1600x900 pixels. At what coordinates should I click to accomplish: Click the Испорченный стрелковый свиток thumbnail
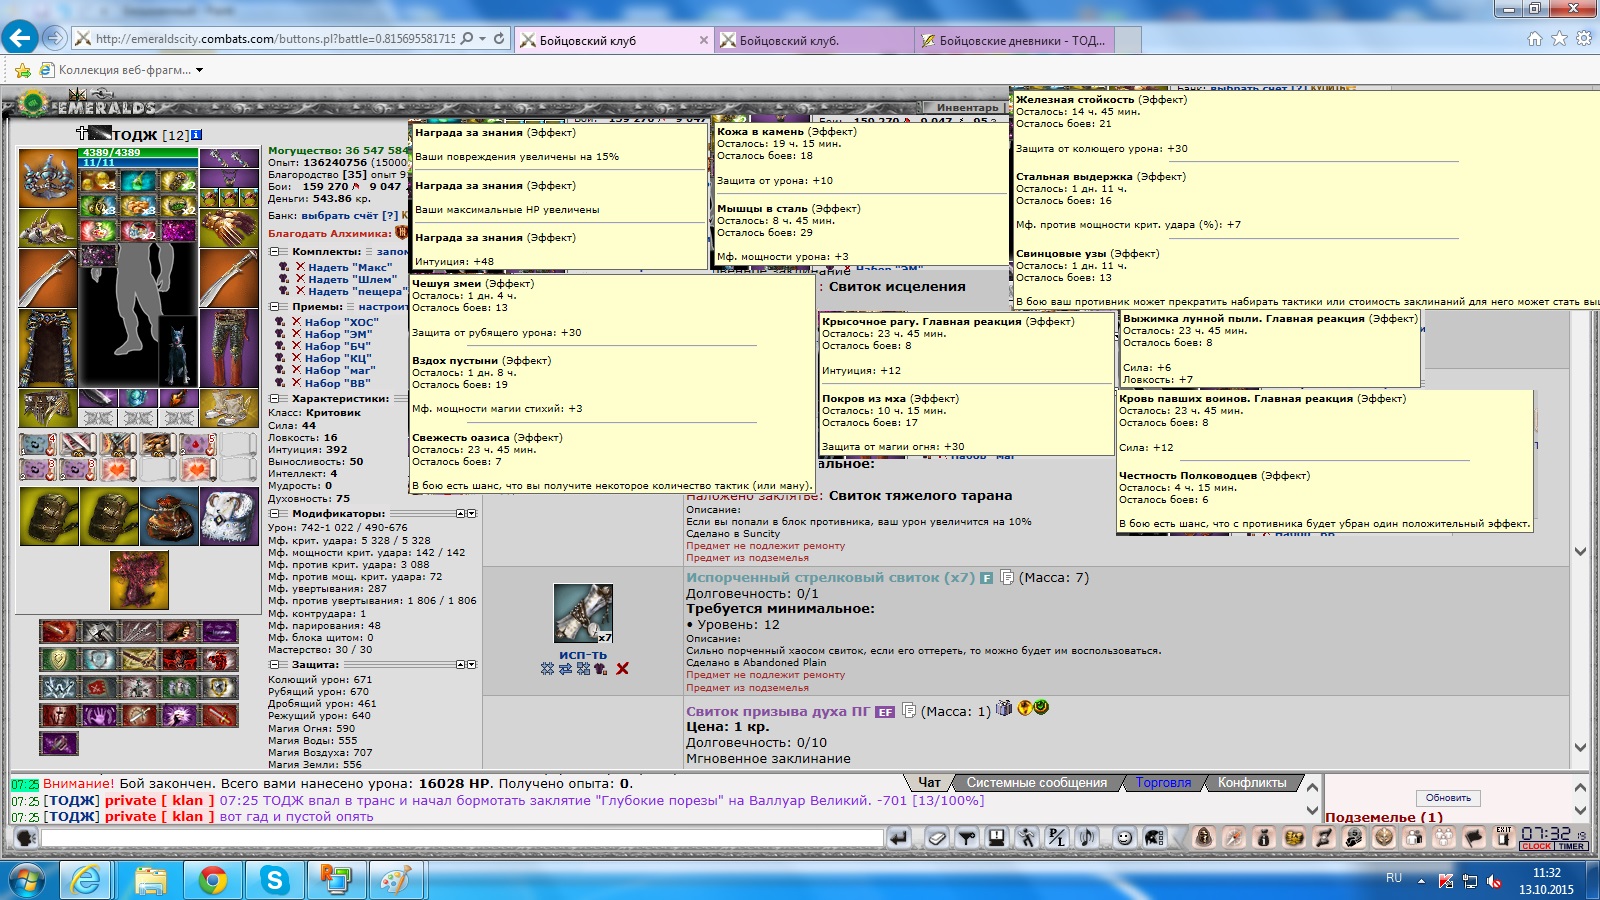[x=583, y=614]
